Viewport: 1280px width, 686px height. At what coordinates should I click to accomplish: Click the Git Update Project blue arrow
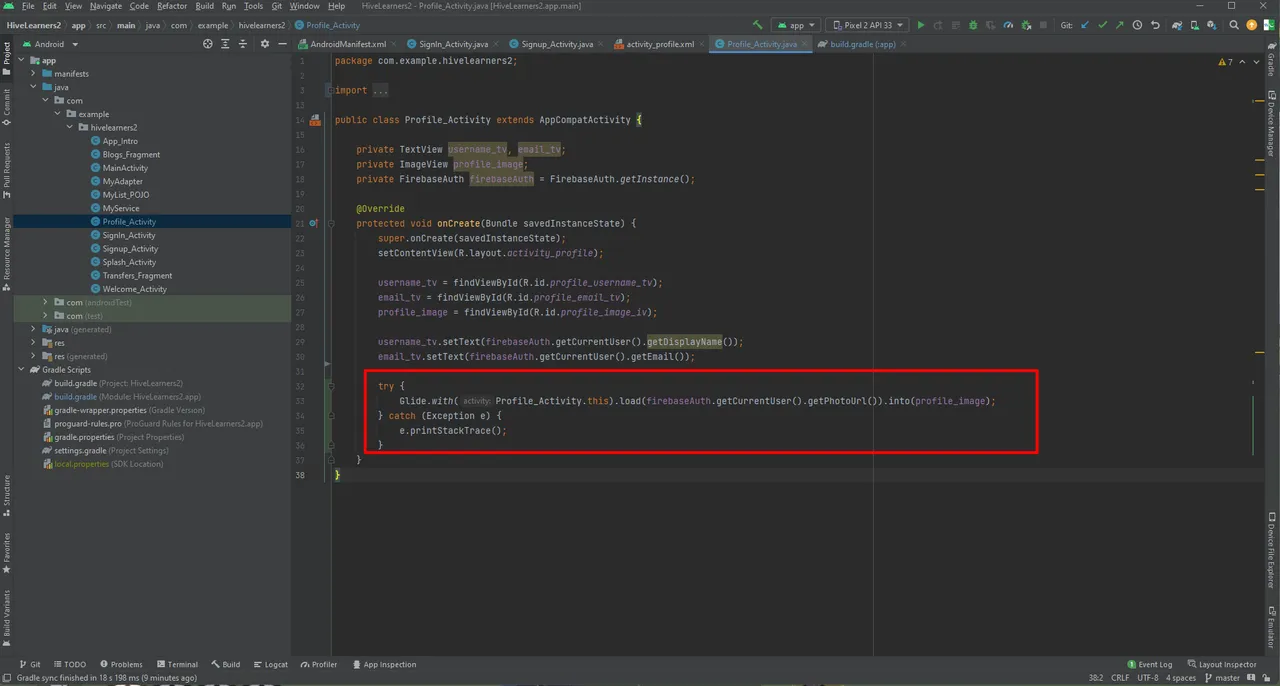[1085, 25]
